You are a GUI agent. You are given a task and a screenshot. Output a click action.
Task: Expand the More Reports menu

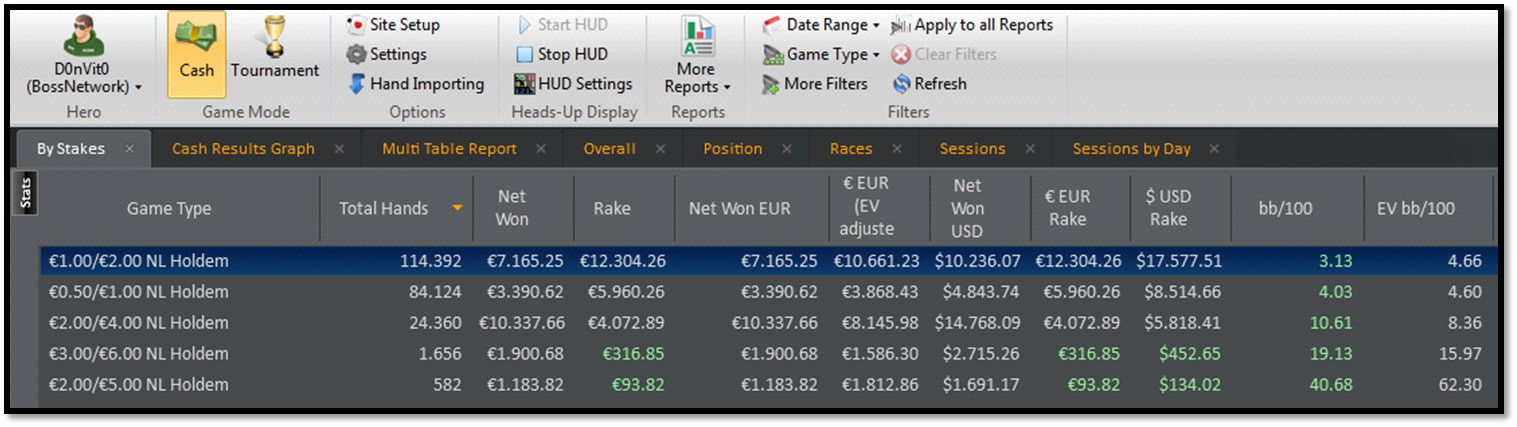[x=697, y=60]
